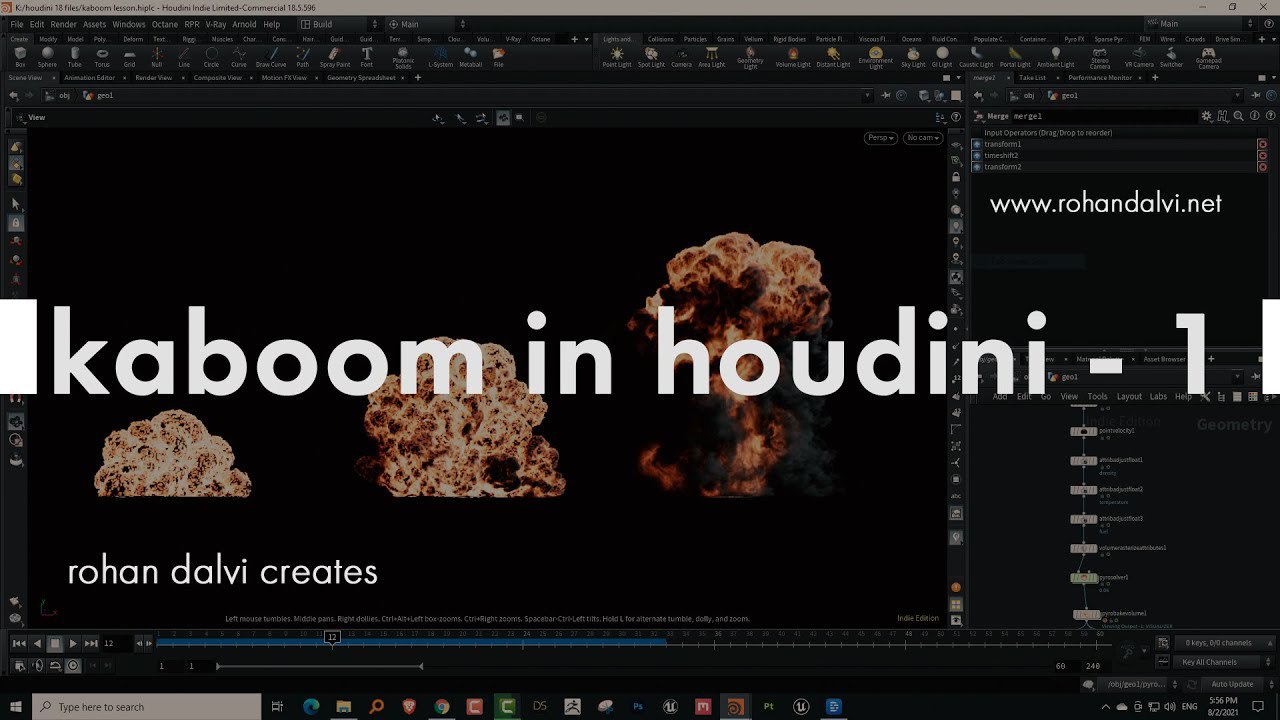The height and width of the screenshot is (720, 1280).
Task: Select the File shelf tool
Action: click(x=498, y=57)
